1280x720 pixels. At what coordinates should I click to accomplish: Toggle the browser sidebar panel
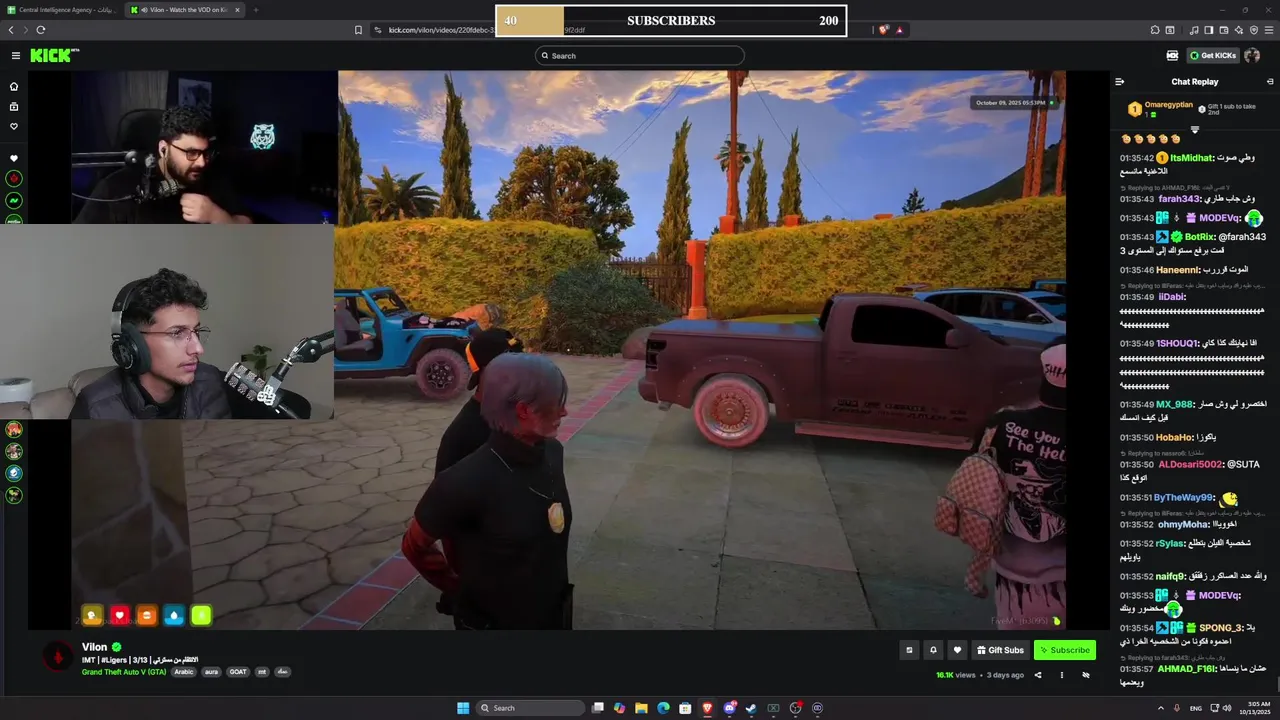coord(1208,30)
